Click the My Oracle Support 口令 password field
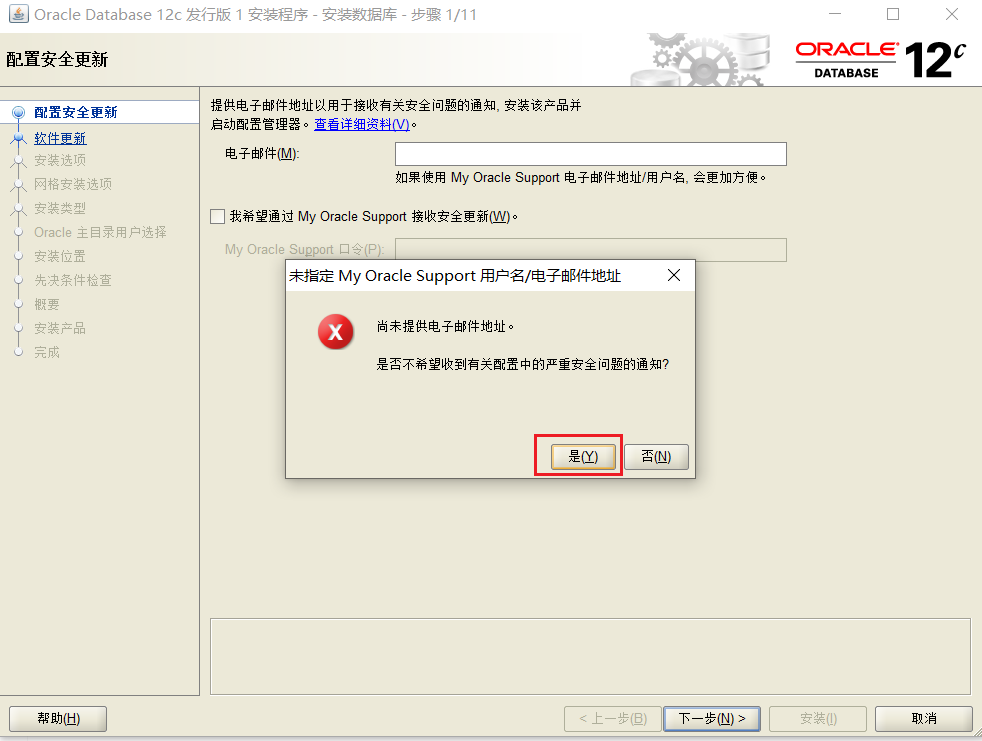 (591, 250)
